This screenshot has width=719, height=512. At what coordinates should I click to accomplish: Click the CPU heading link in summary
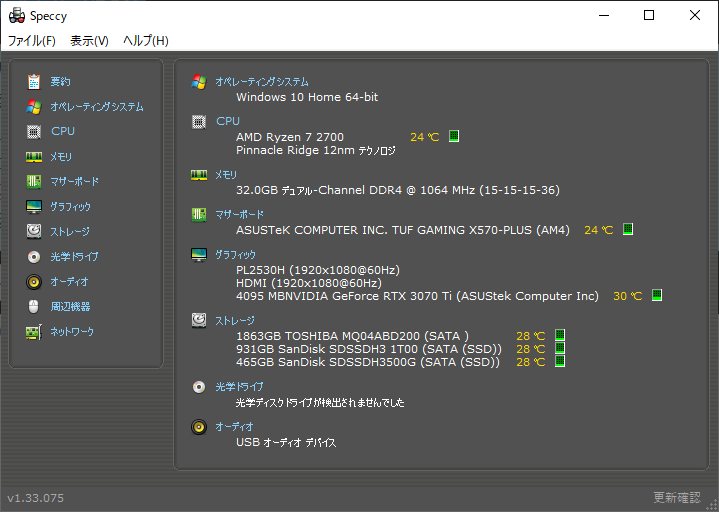click(228, 121)
